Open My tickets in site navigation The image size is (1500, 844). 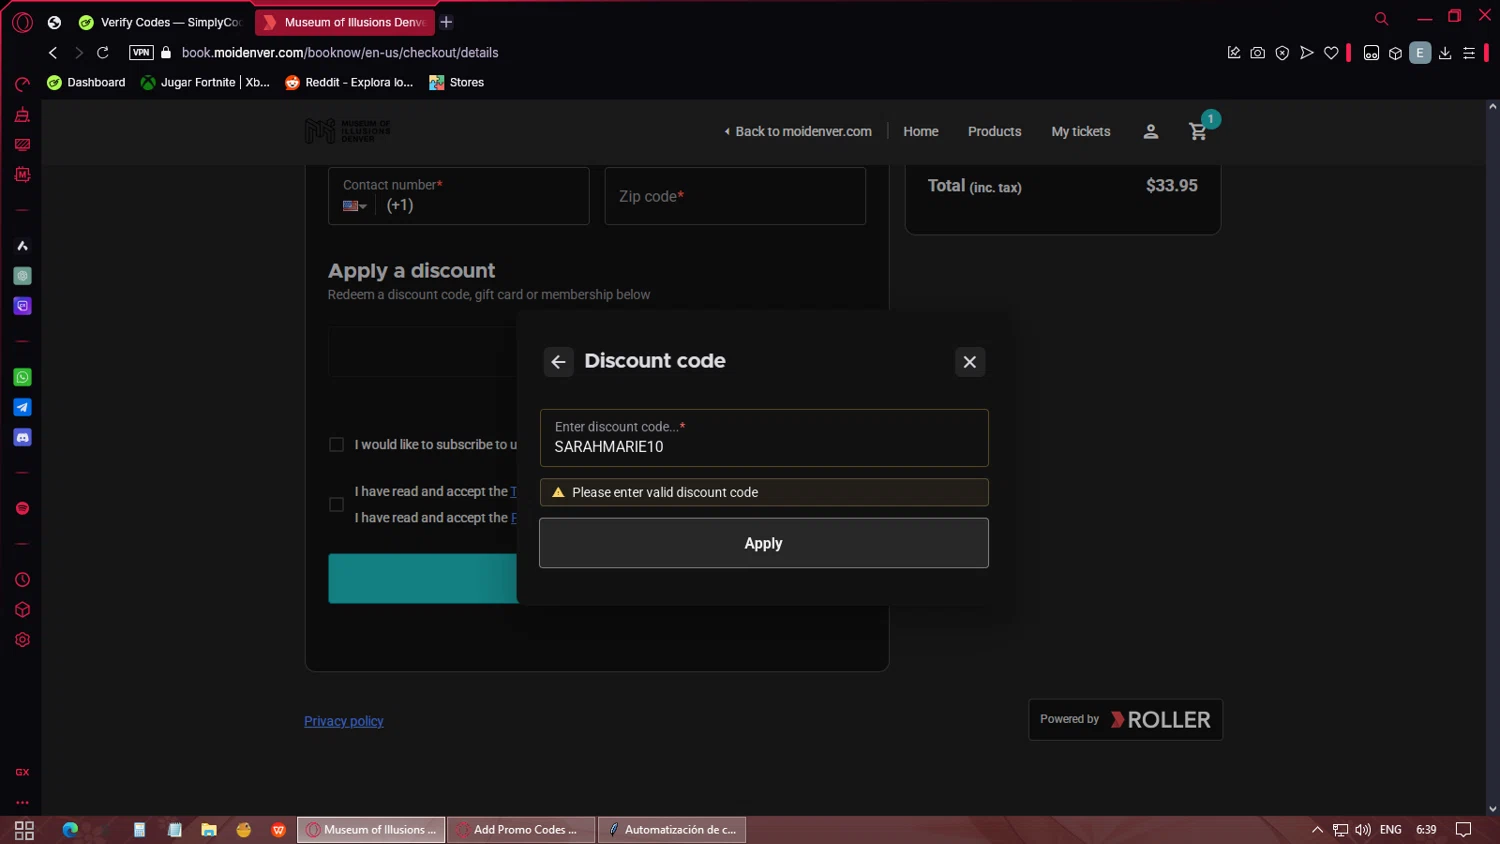click(1081, 131)
